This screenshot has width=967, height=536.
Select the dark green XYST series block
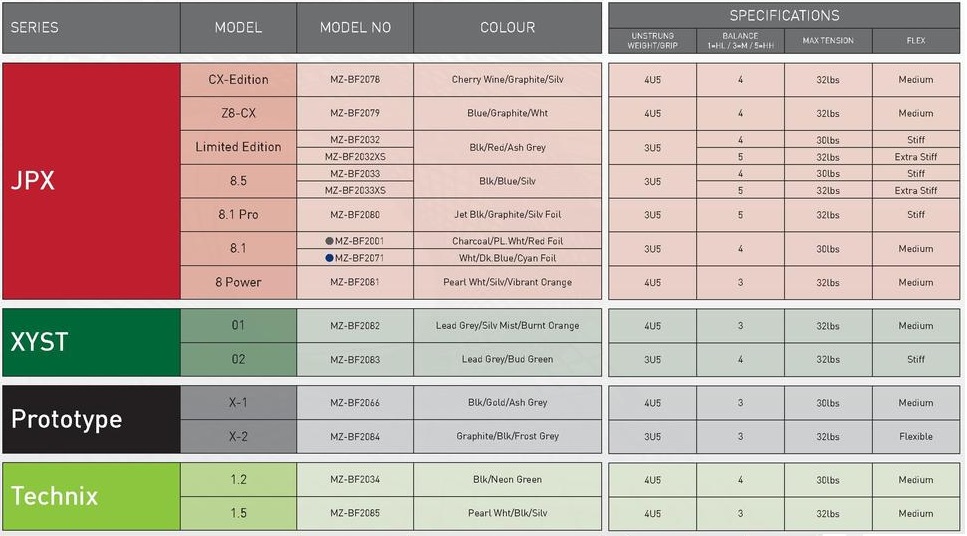coord(91,342)
